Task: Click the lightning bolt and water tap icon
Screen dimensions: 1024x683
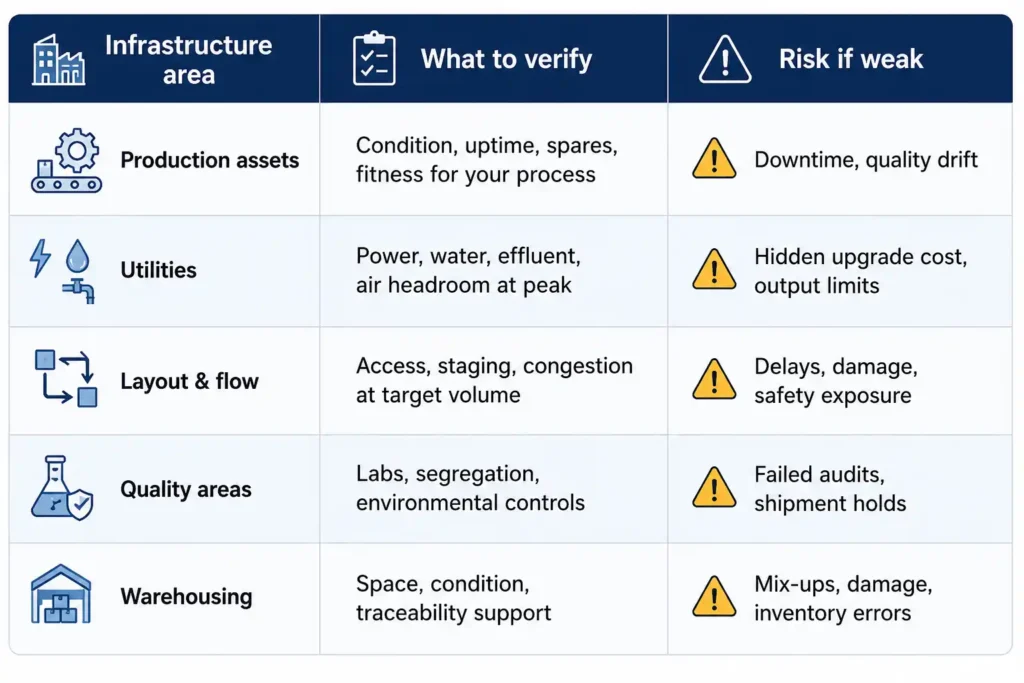Action: pyautogui.click(x=63, y=271)
